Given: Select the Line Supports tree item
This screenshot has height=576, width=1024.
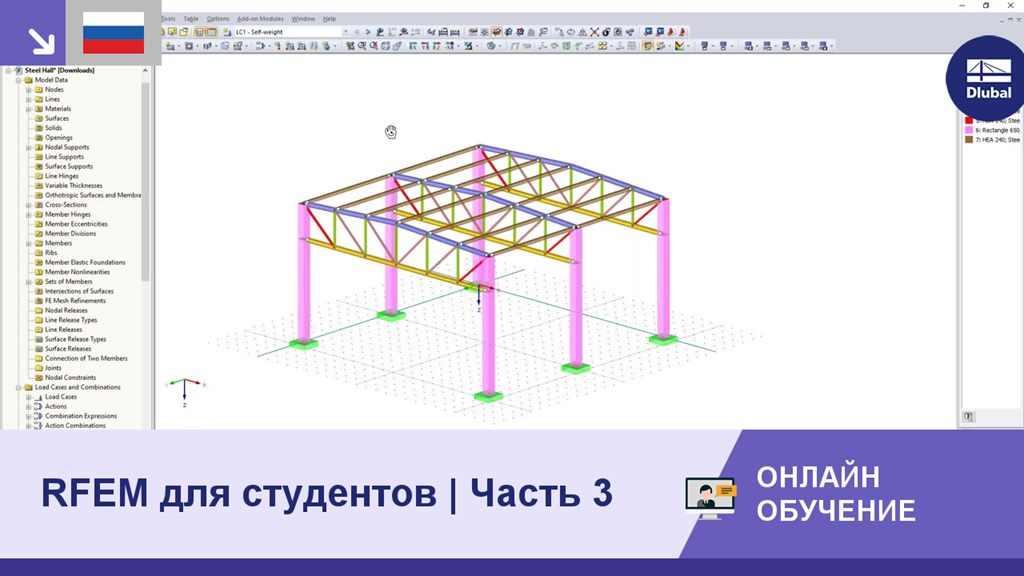Looking at the screenshot, I should coord(64,157).
